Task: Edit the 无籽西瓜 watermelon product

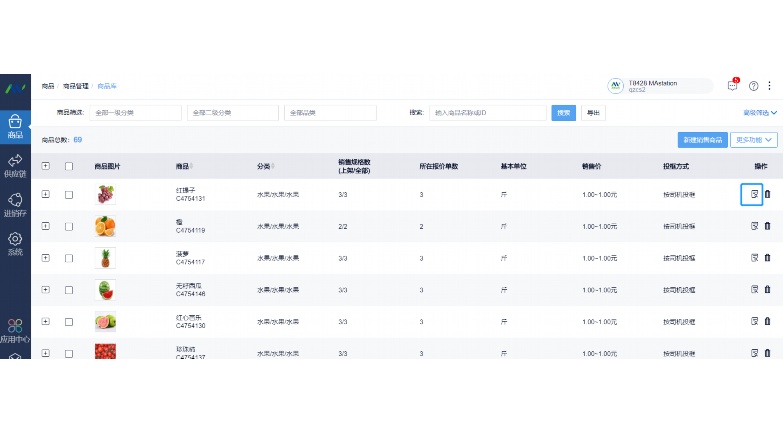Action: coord(754,289)
